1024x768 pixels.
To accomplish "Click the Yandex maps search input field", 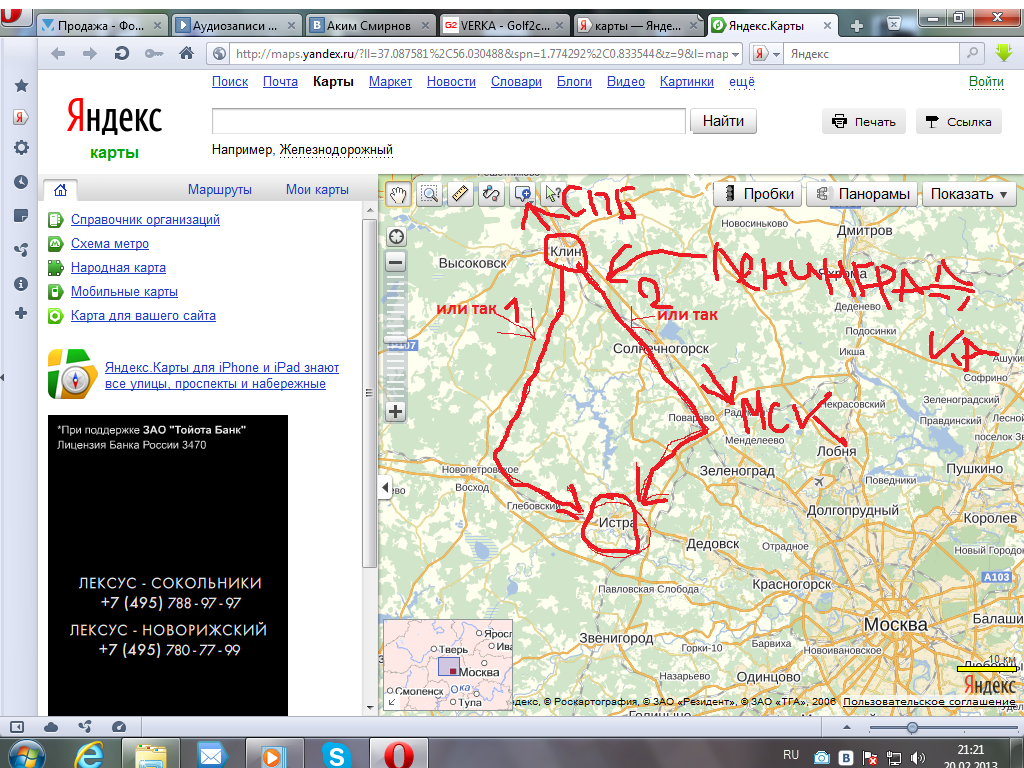I will [x=449, y=121].
